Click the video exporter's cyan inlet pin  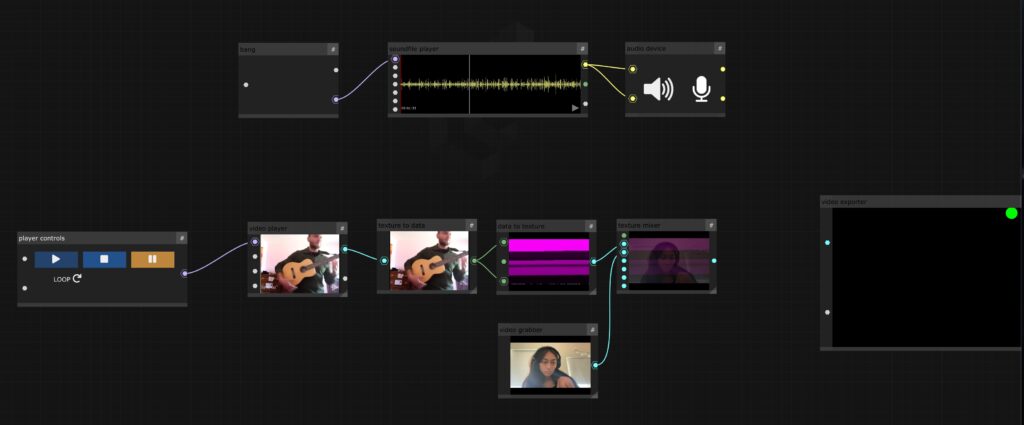(827, 243)
